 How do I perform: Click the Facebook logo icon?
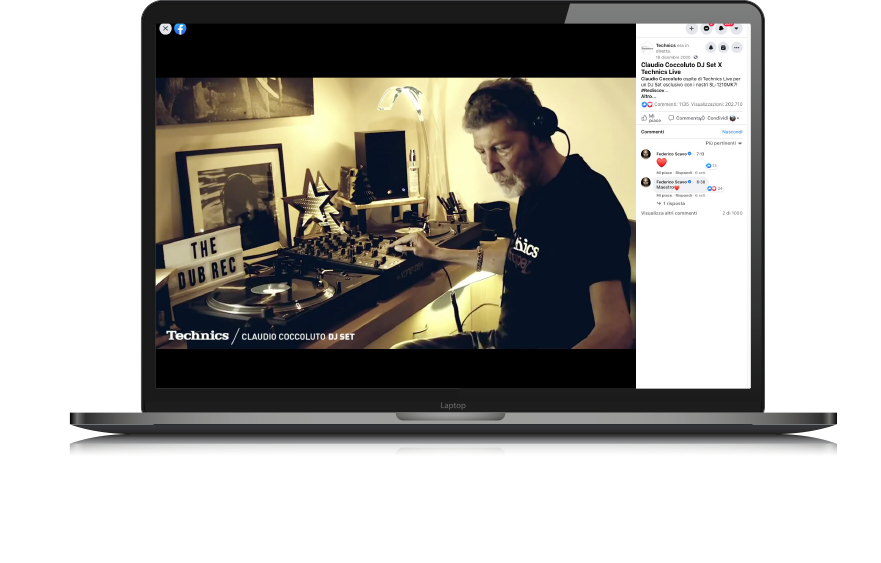tap(180, 29)
